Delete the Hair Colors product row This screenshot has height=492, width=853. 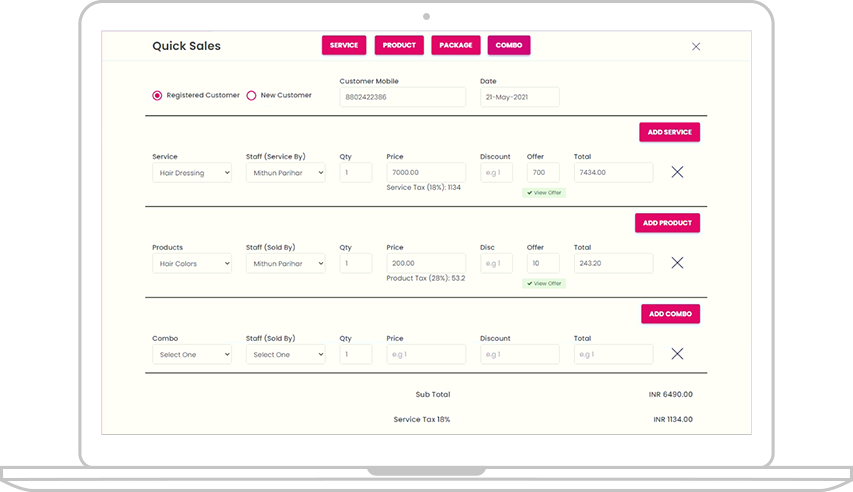677,263
